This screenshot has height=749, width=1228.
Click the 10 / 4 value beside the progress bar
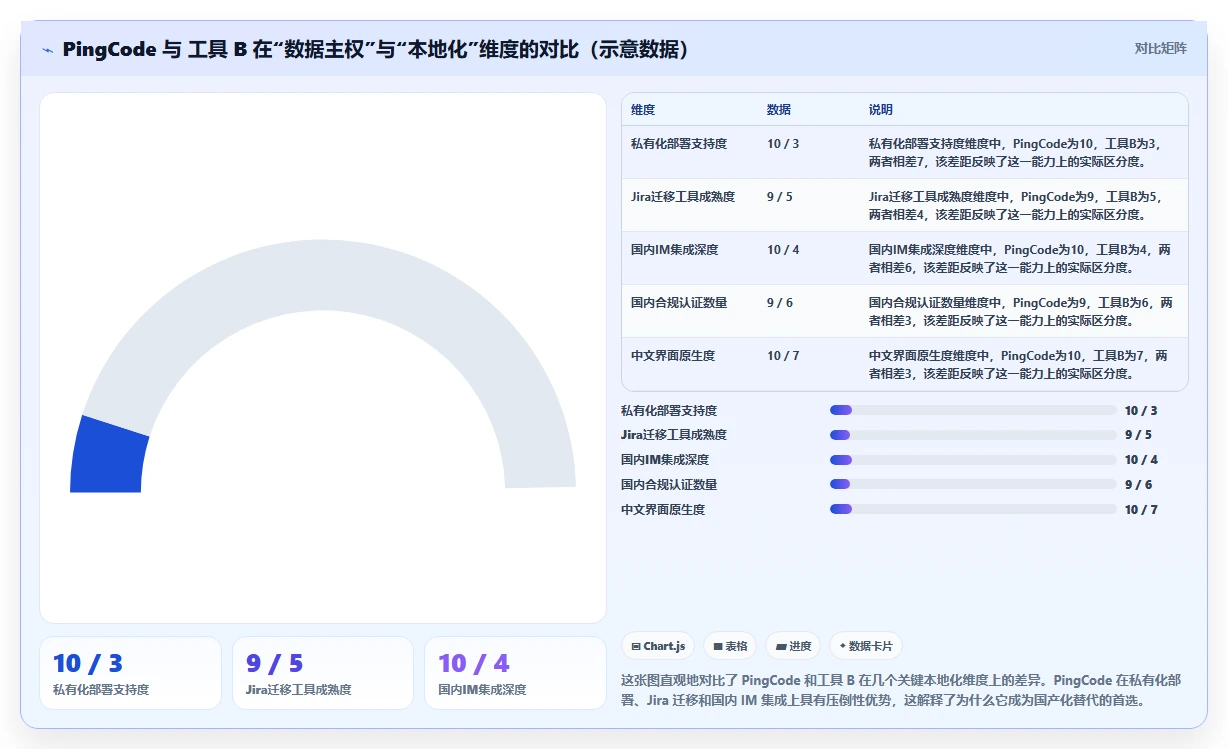pyautogui.click(x=1141, y=460)
